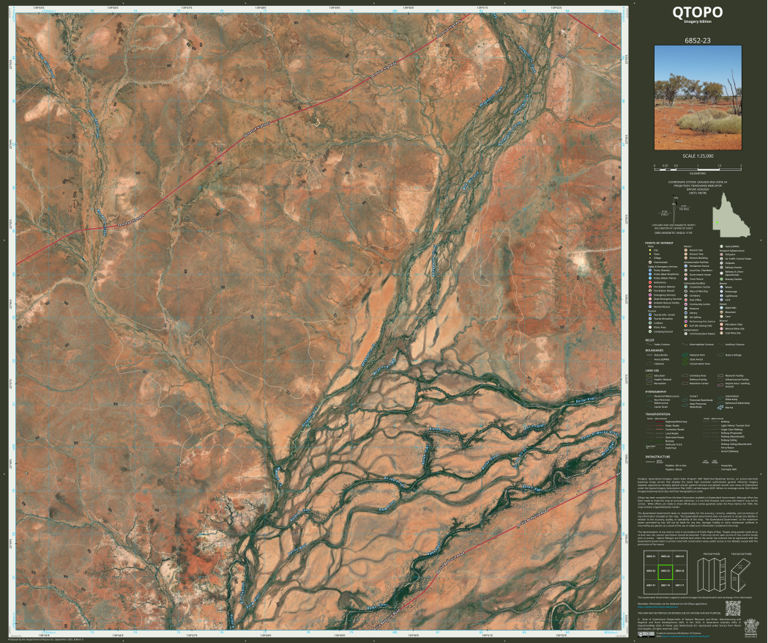Click the Cave legend symbol

point(721,316)
